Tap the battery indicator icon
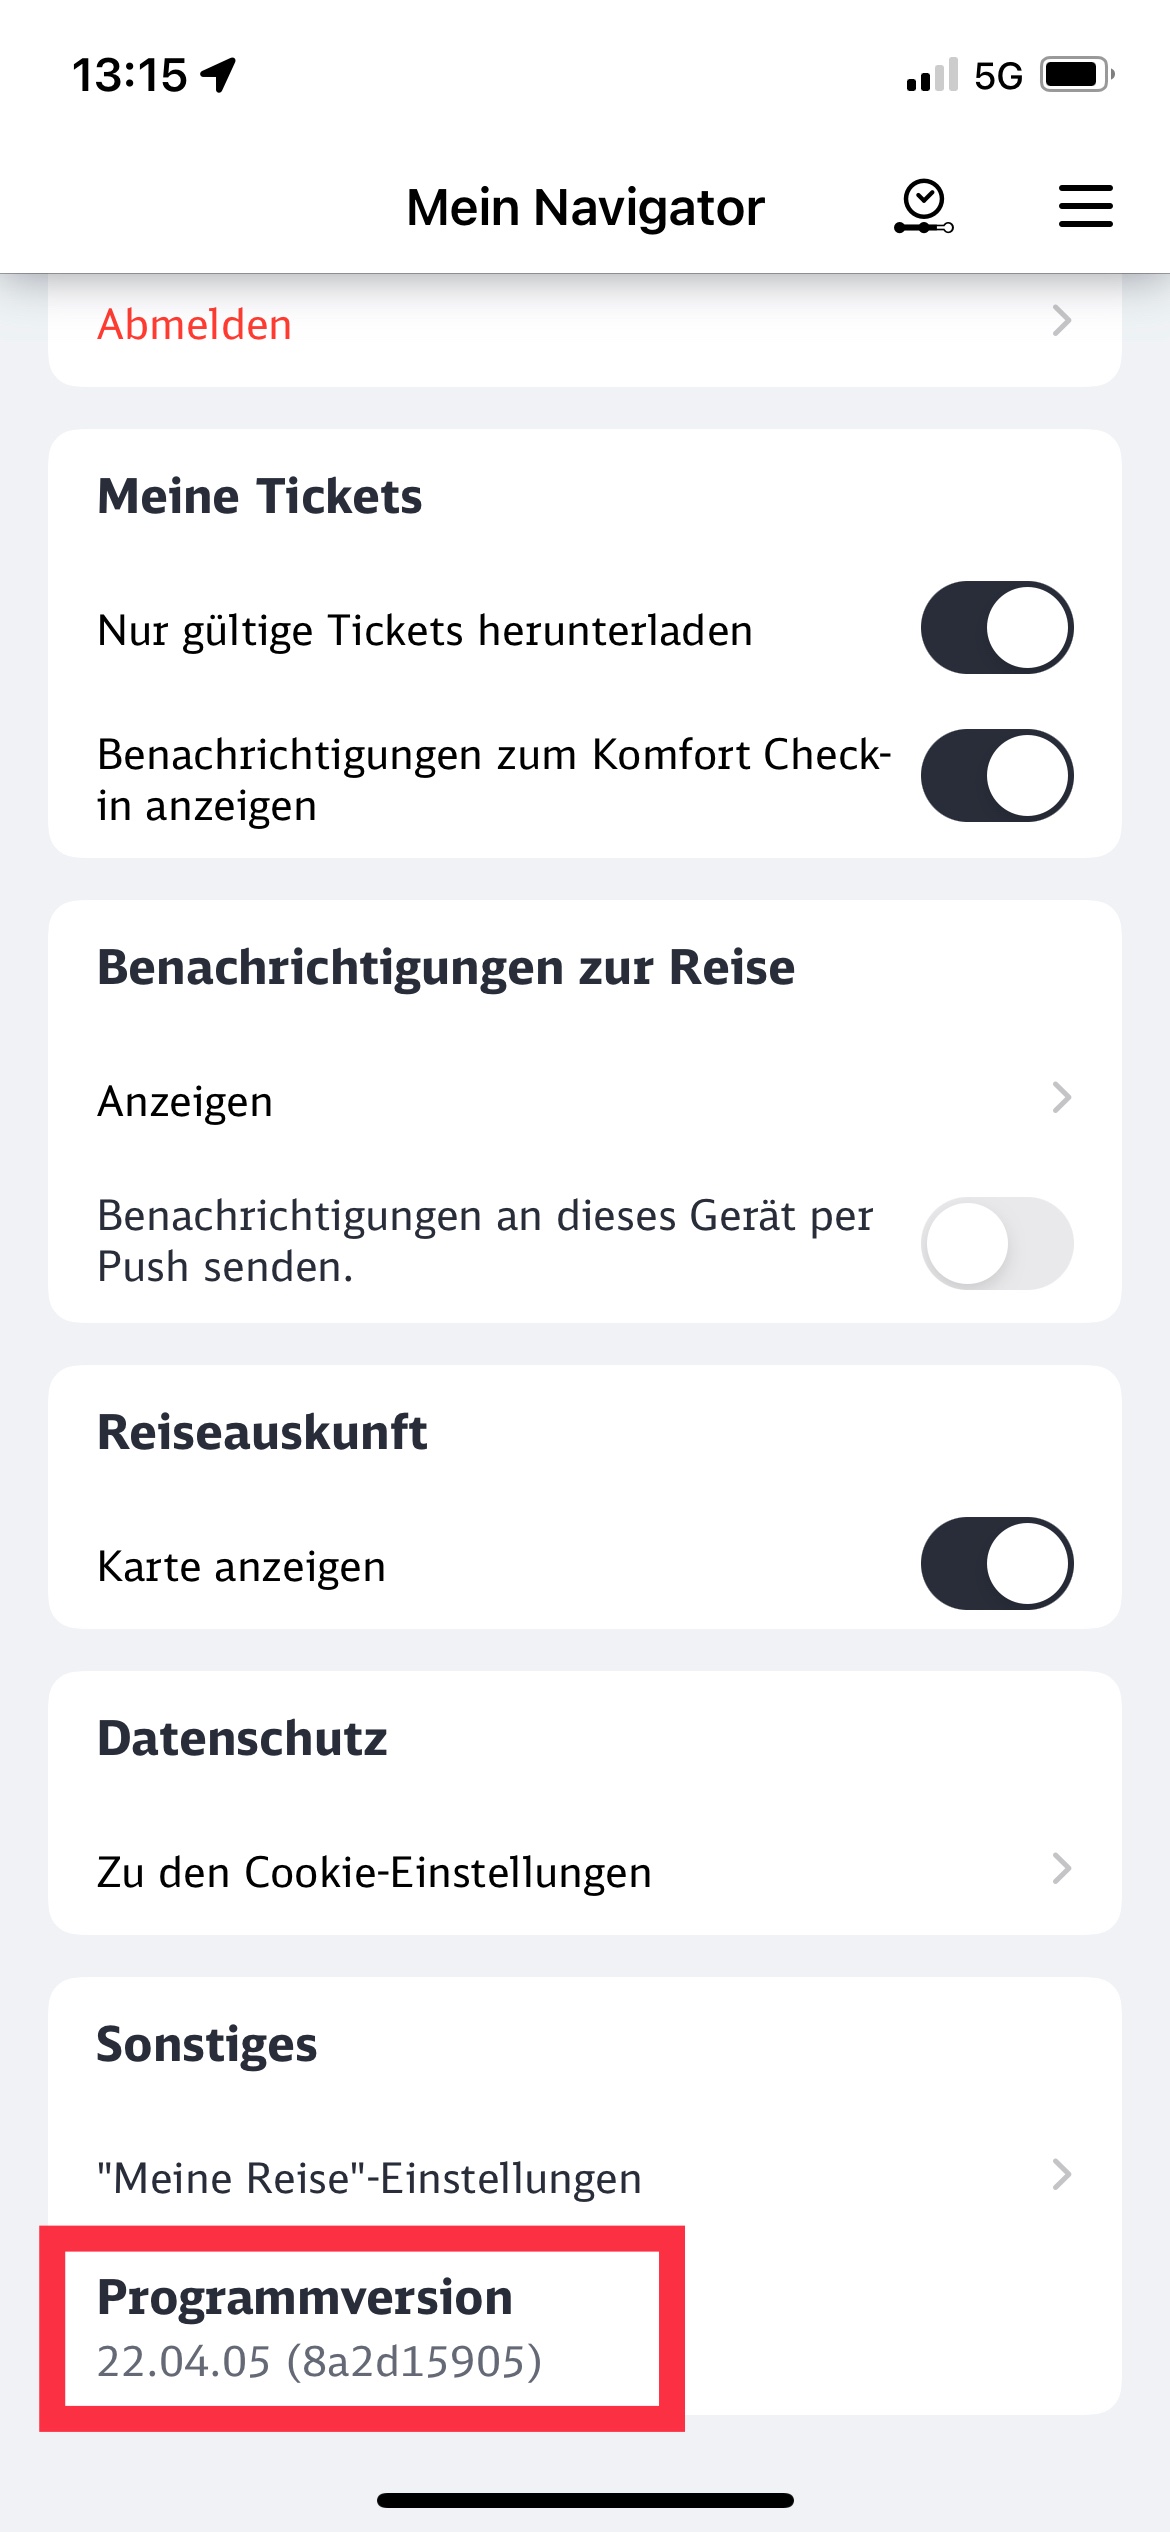The width and height of the screenshot is (1170, 2532). [x=1076, y=75]
